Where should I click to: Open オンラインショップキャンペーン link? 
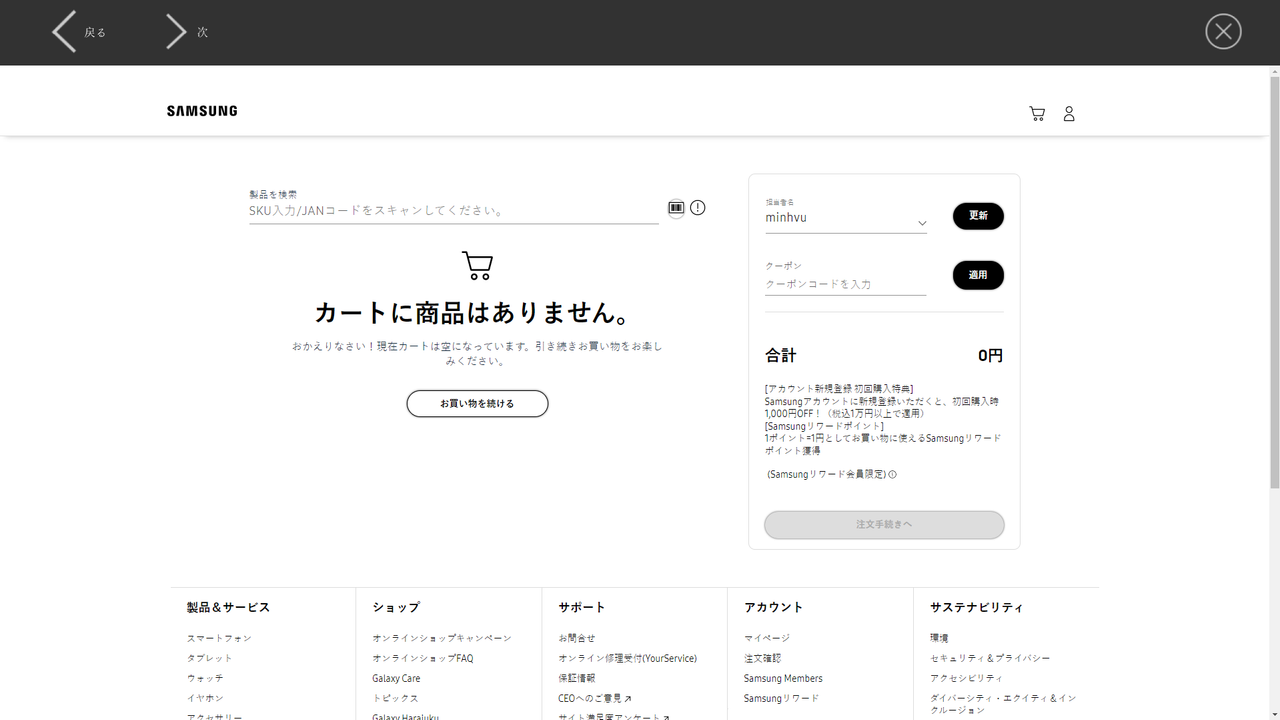click(x=442, y=638)
